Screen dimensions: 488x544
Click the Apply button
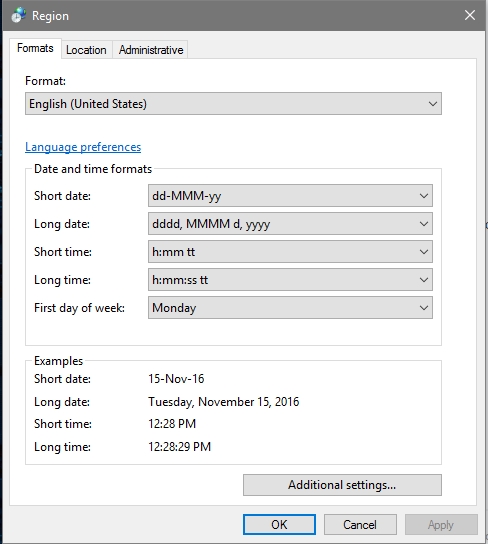(x=441, y=525)
